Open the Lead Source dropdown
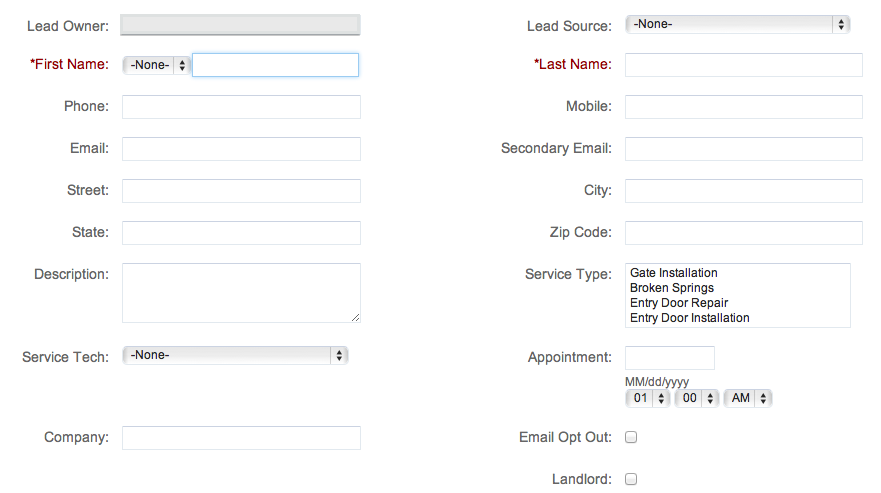This screenshot has height=493, width=881. point(737,24)
